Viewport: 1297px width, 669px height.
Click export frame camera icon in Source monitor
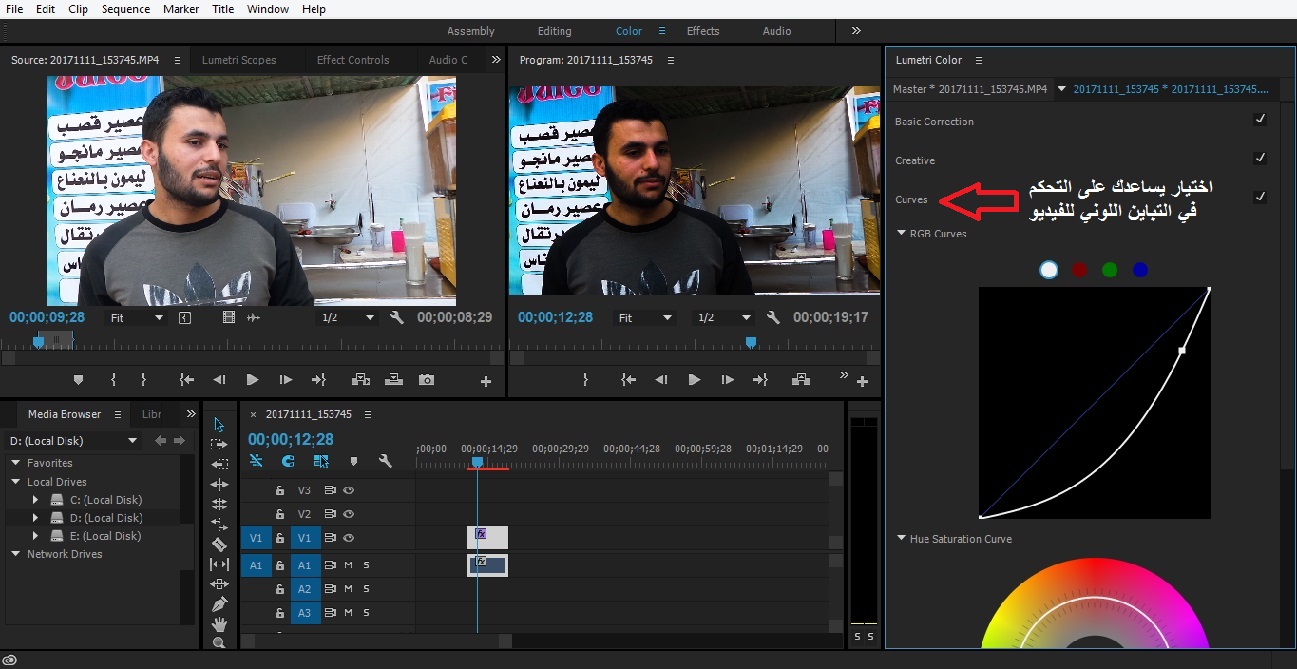pyautogui.click(x=427, y=380)
